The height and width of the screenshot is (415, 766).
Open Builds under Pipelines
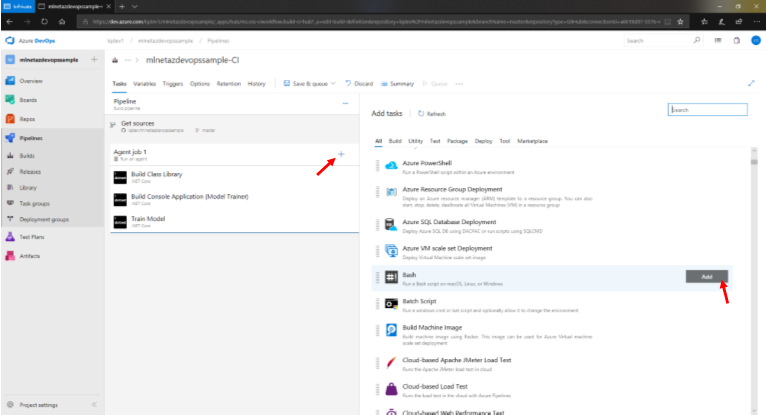27,156
